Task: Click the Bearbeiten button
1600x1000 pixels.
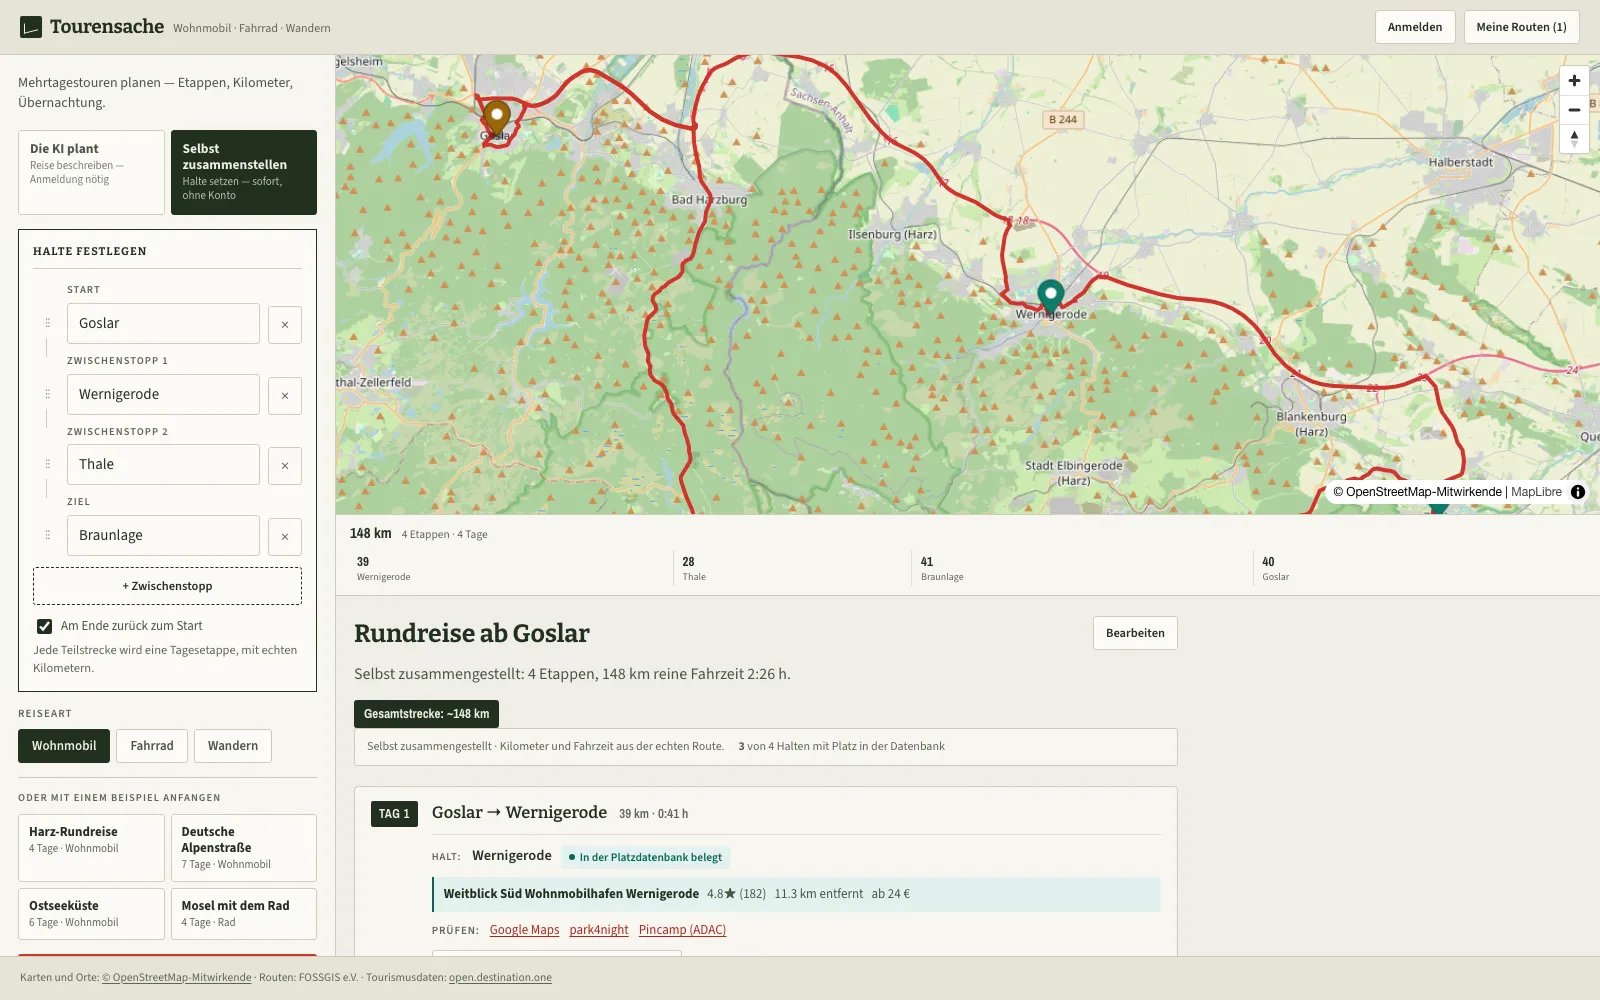Action: click(x=1135, y=633)
